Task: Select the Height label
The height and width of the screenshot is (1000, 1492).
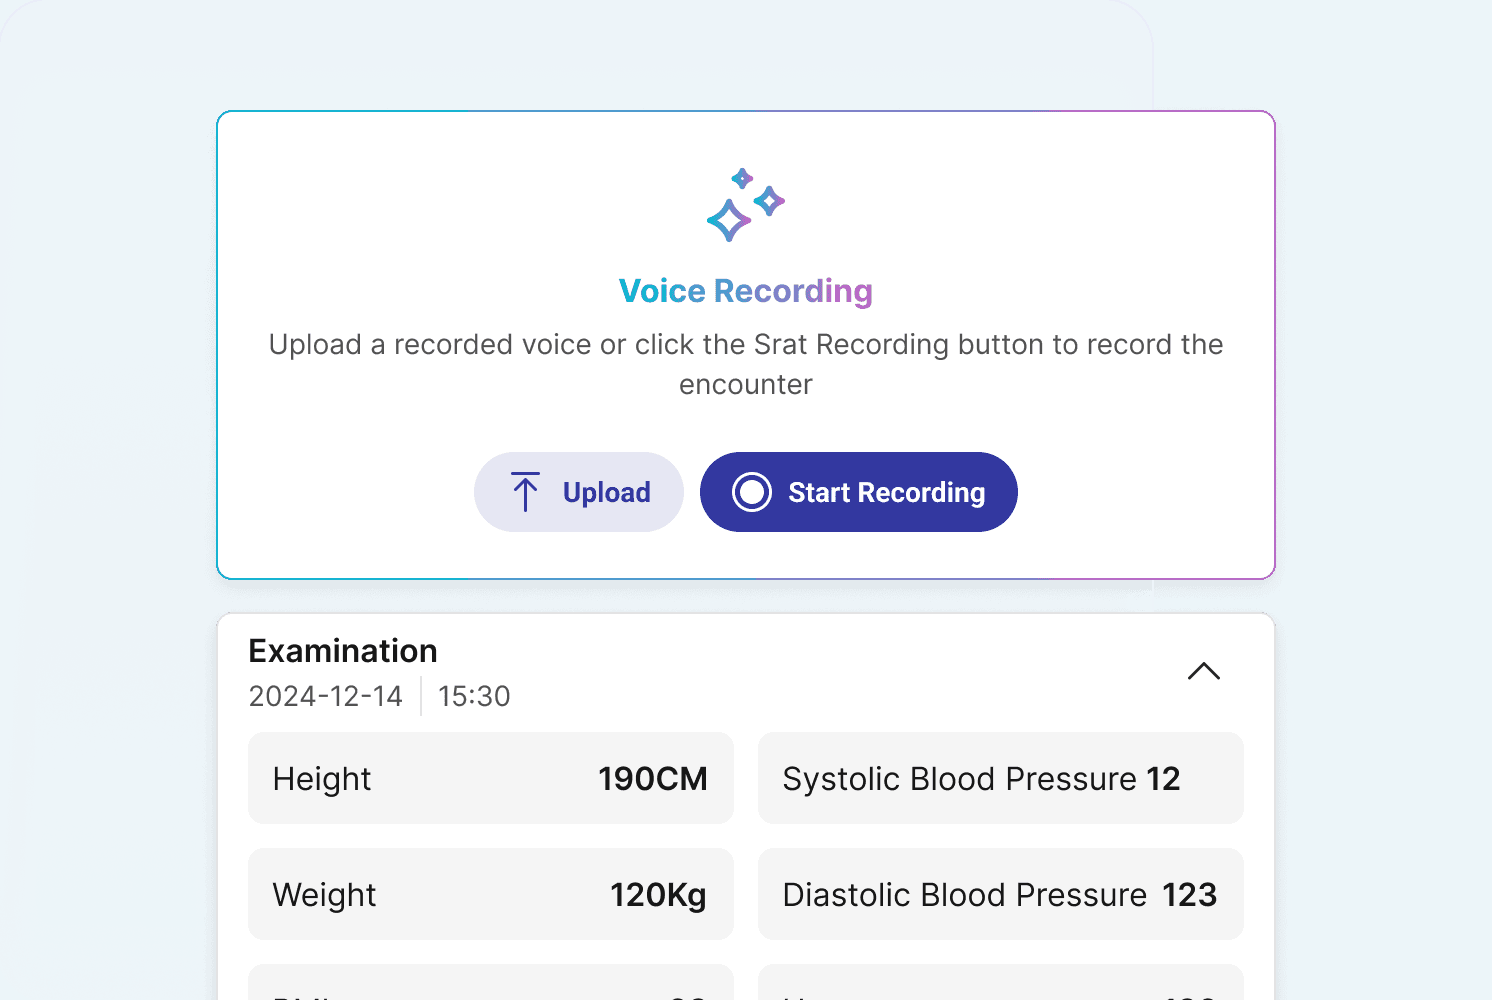Action: [x=322, y=779]
